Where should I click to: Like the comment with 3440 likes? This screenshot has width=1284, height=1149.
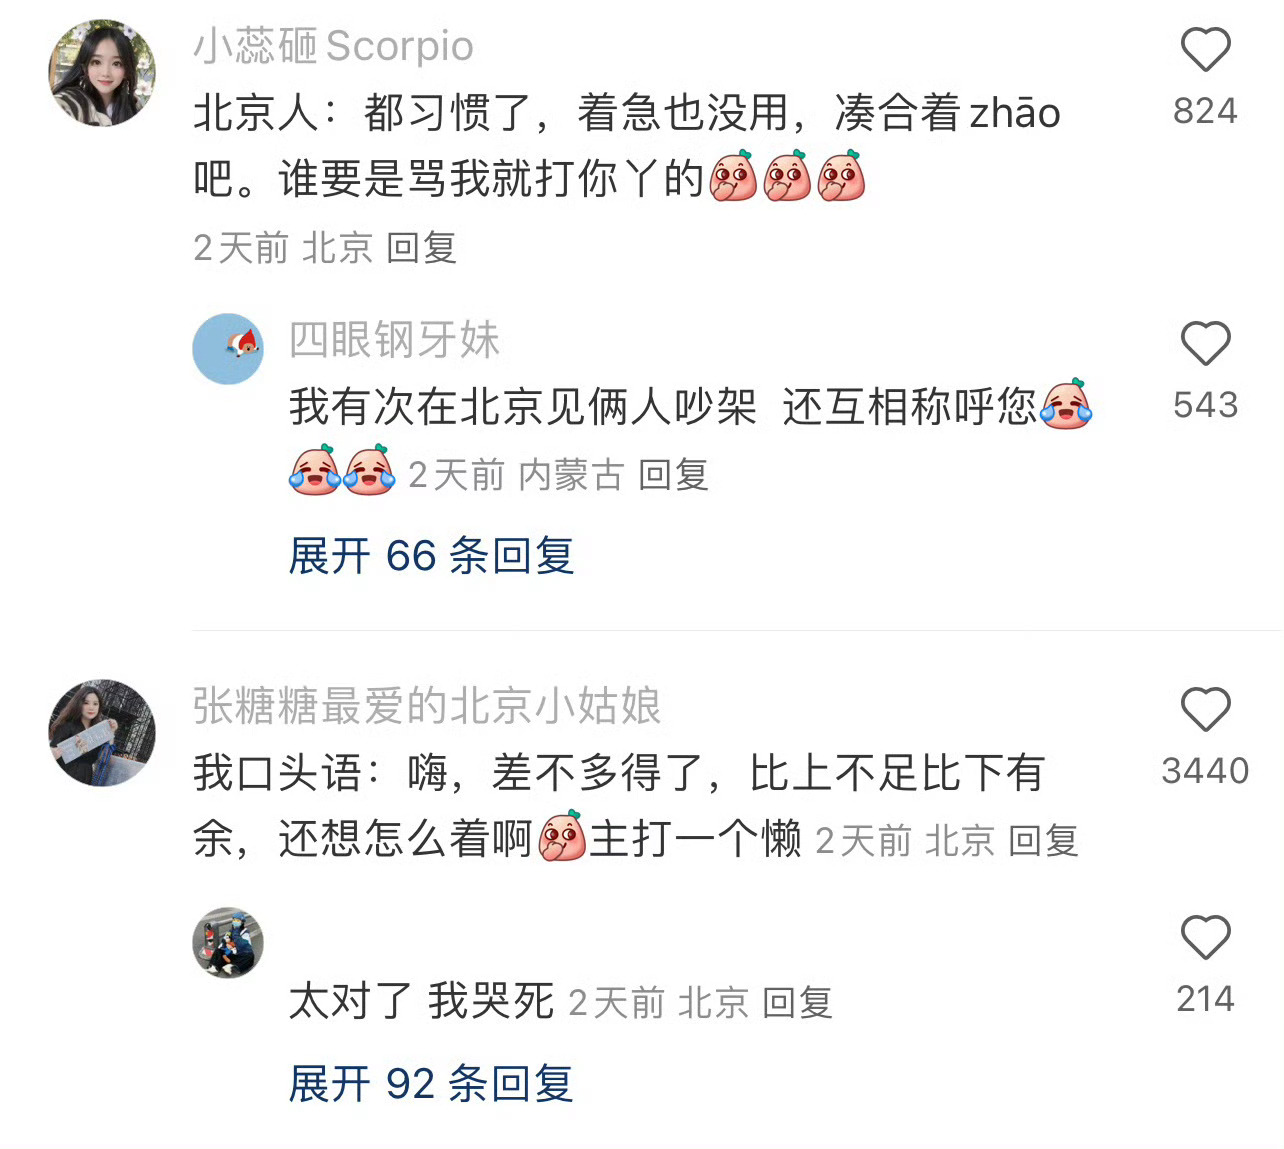(x=1205, y=710)
